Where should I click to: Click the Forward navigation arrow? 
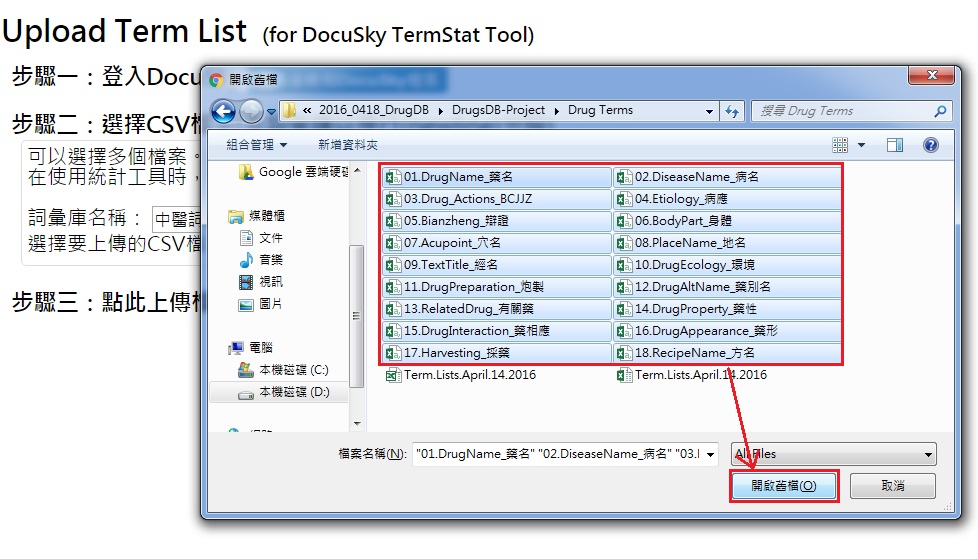pyautogui.click(x=251, y=112)
